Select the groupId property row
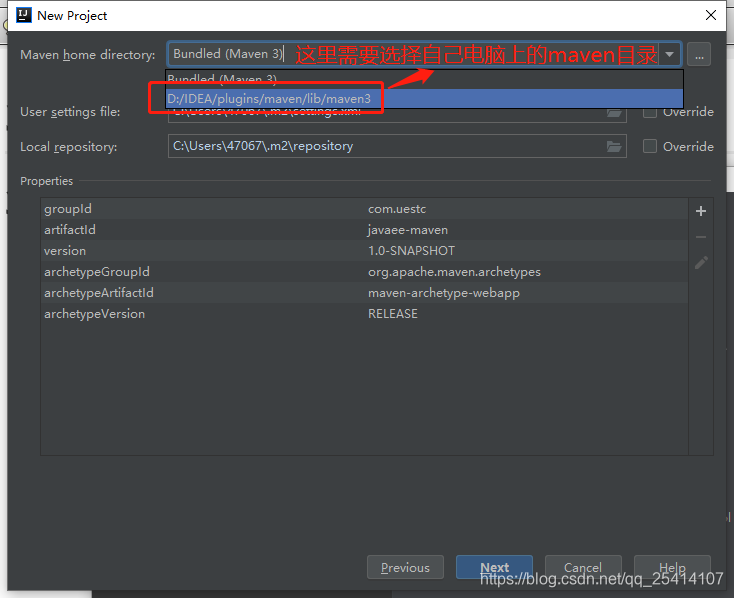The image size is (734, 598). (x=364, y=209)
